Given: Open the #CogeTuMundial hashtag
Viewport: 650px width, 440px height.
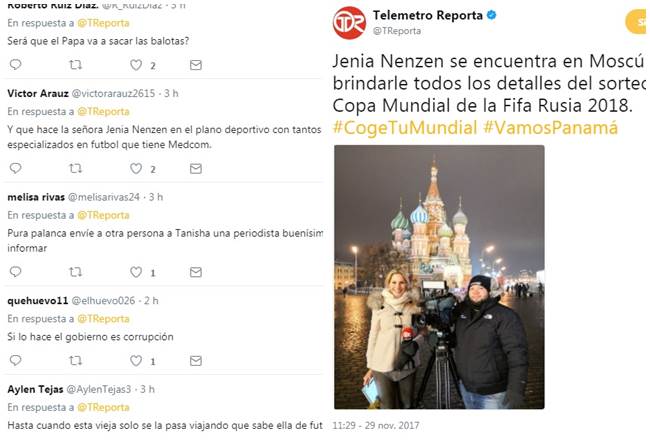Looking at the screenshot, I should 405,128.
